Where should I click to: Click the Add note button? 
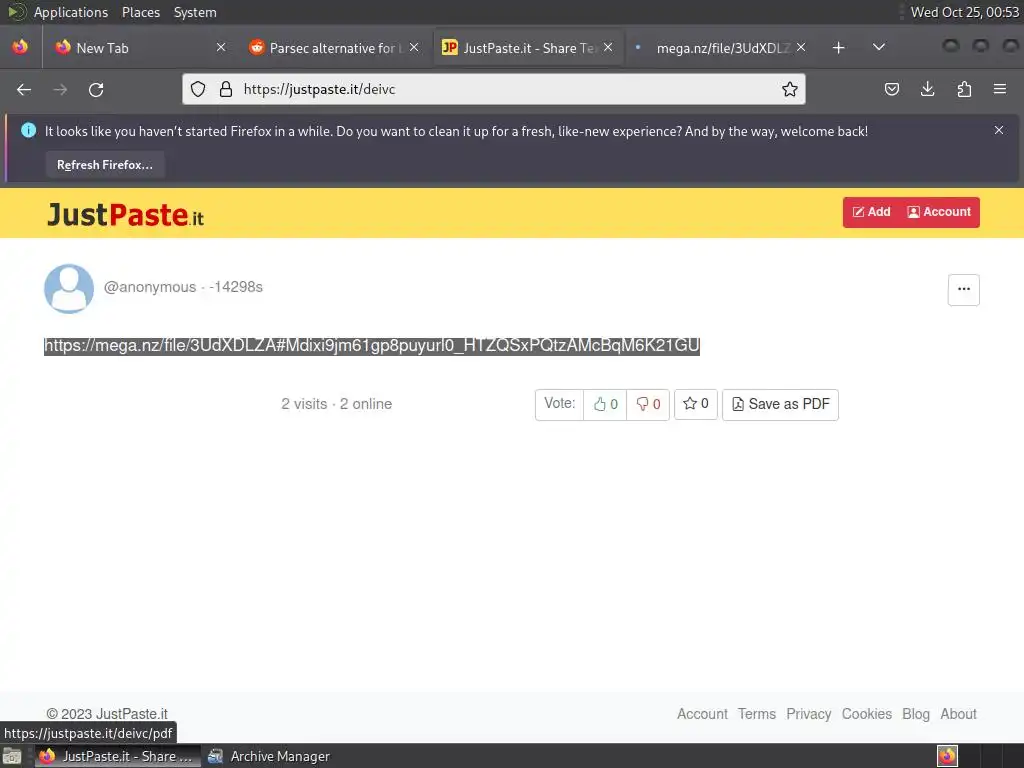(871, 212)
